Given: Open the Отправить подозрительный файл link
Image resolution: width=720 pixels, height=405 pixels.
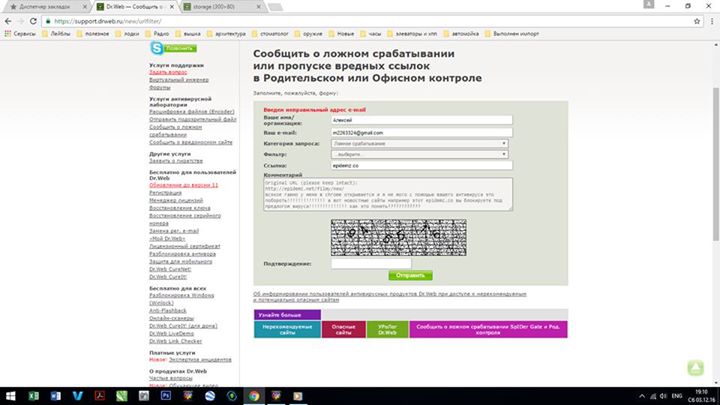Looking at the screenshot, I should tap(193, 119).
